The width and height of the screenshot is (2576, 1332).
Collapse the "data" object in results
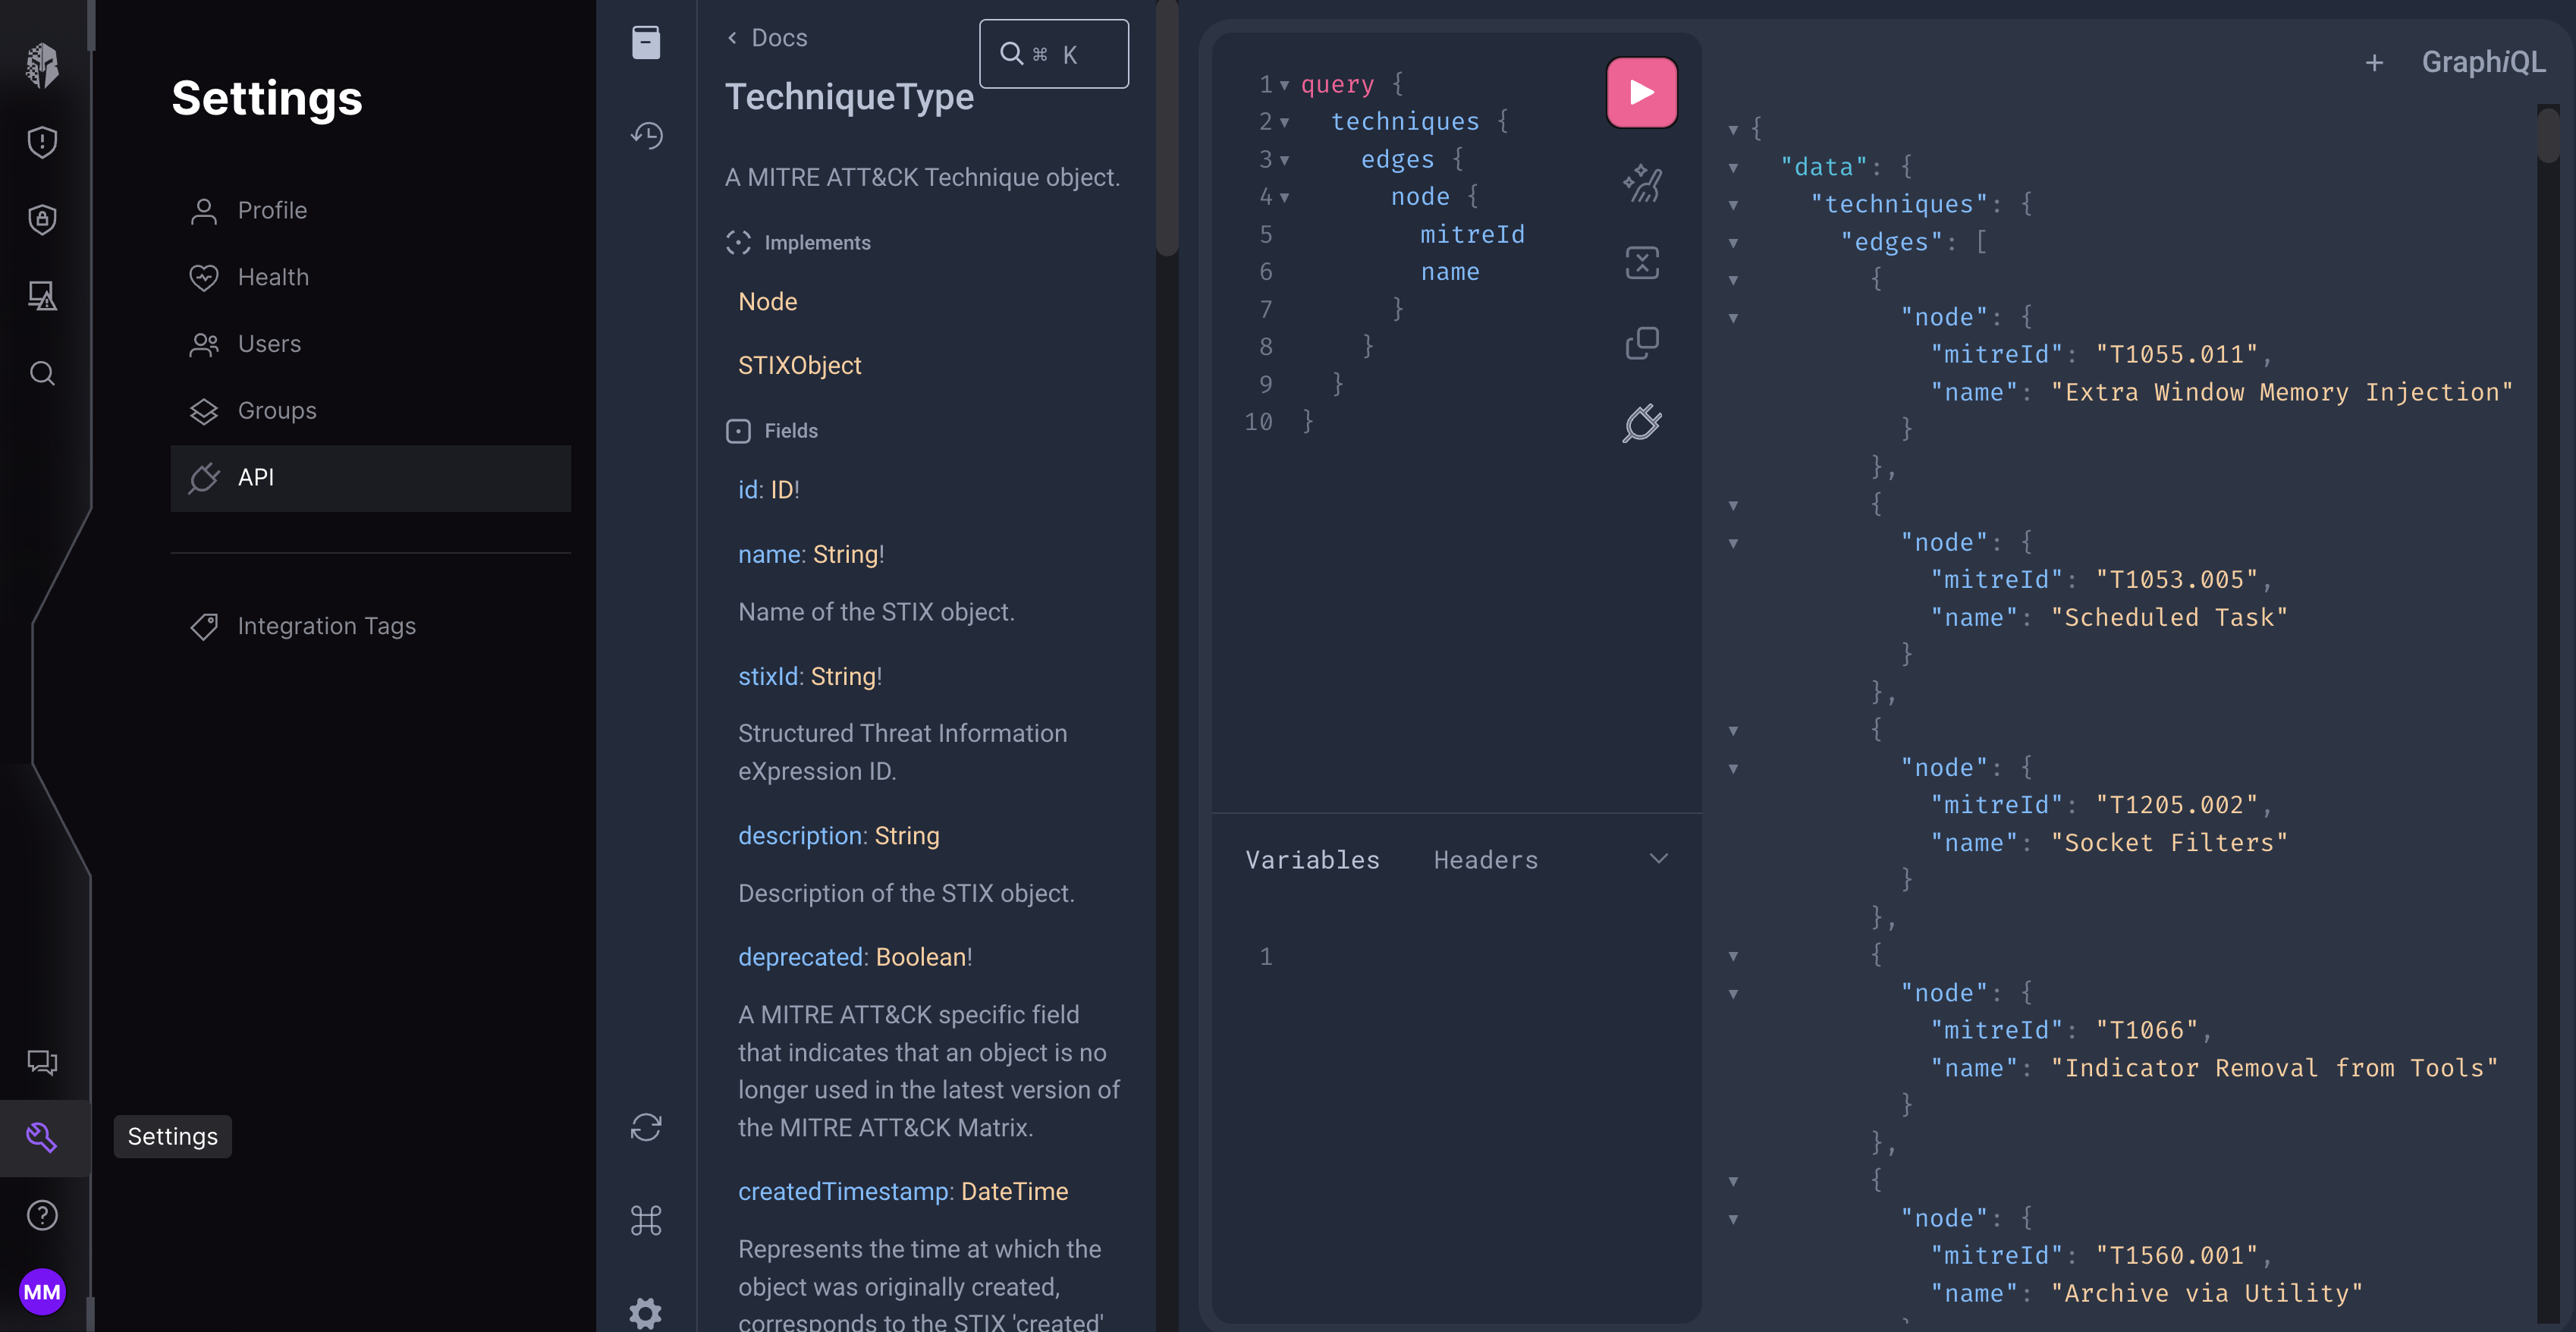pyautogui.click(x=1733, y=168)
